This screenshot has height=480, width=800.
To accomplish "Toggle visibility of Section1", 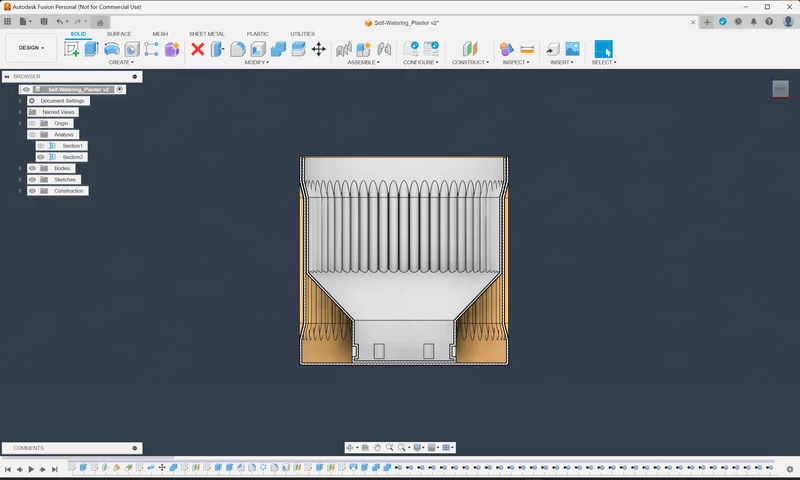I will [41, 146].
